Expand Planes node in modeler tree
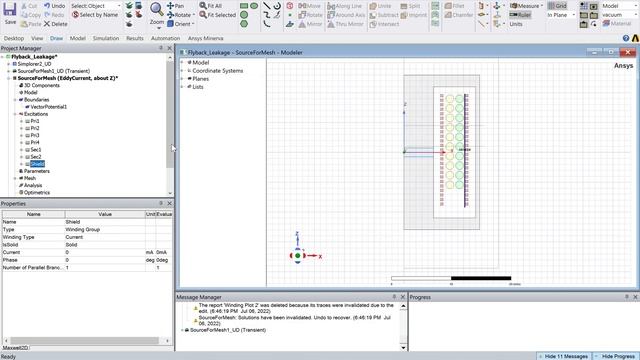Screen dimensions: 640x360 coord(182,79)
